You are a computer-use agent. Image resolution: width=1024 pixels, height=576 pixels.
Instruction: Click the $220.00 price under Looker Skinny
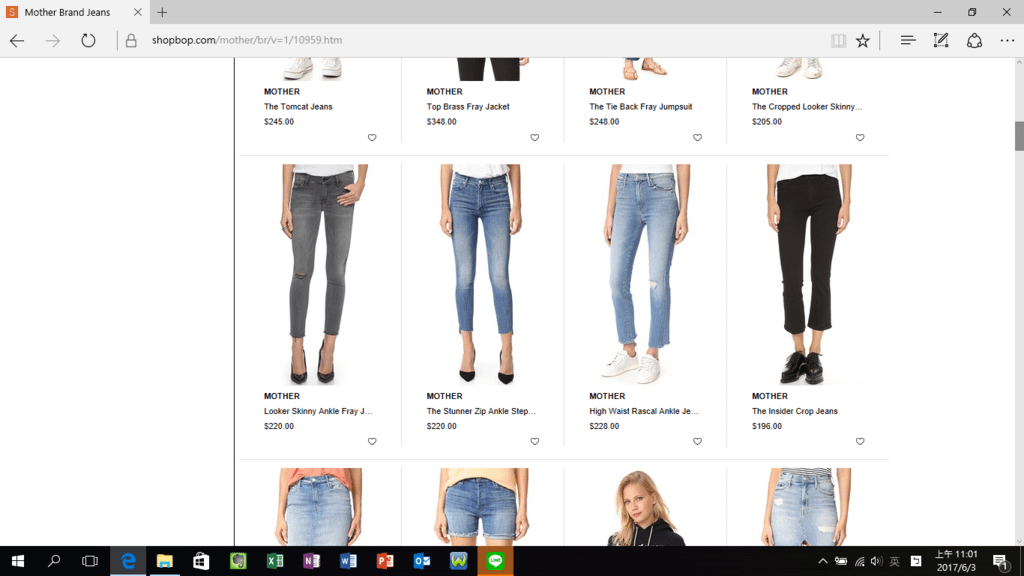(279, 426)
